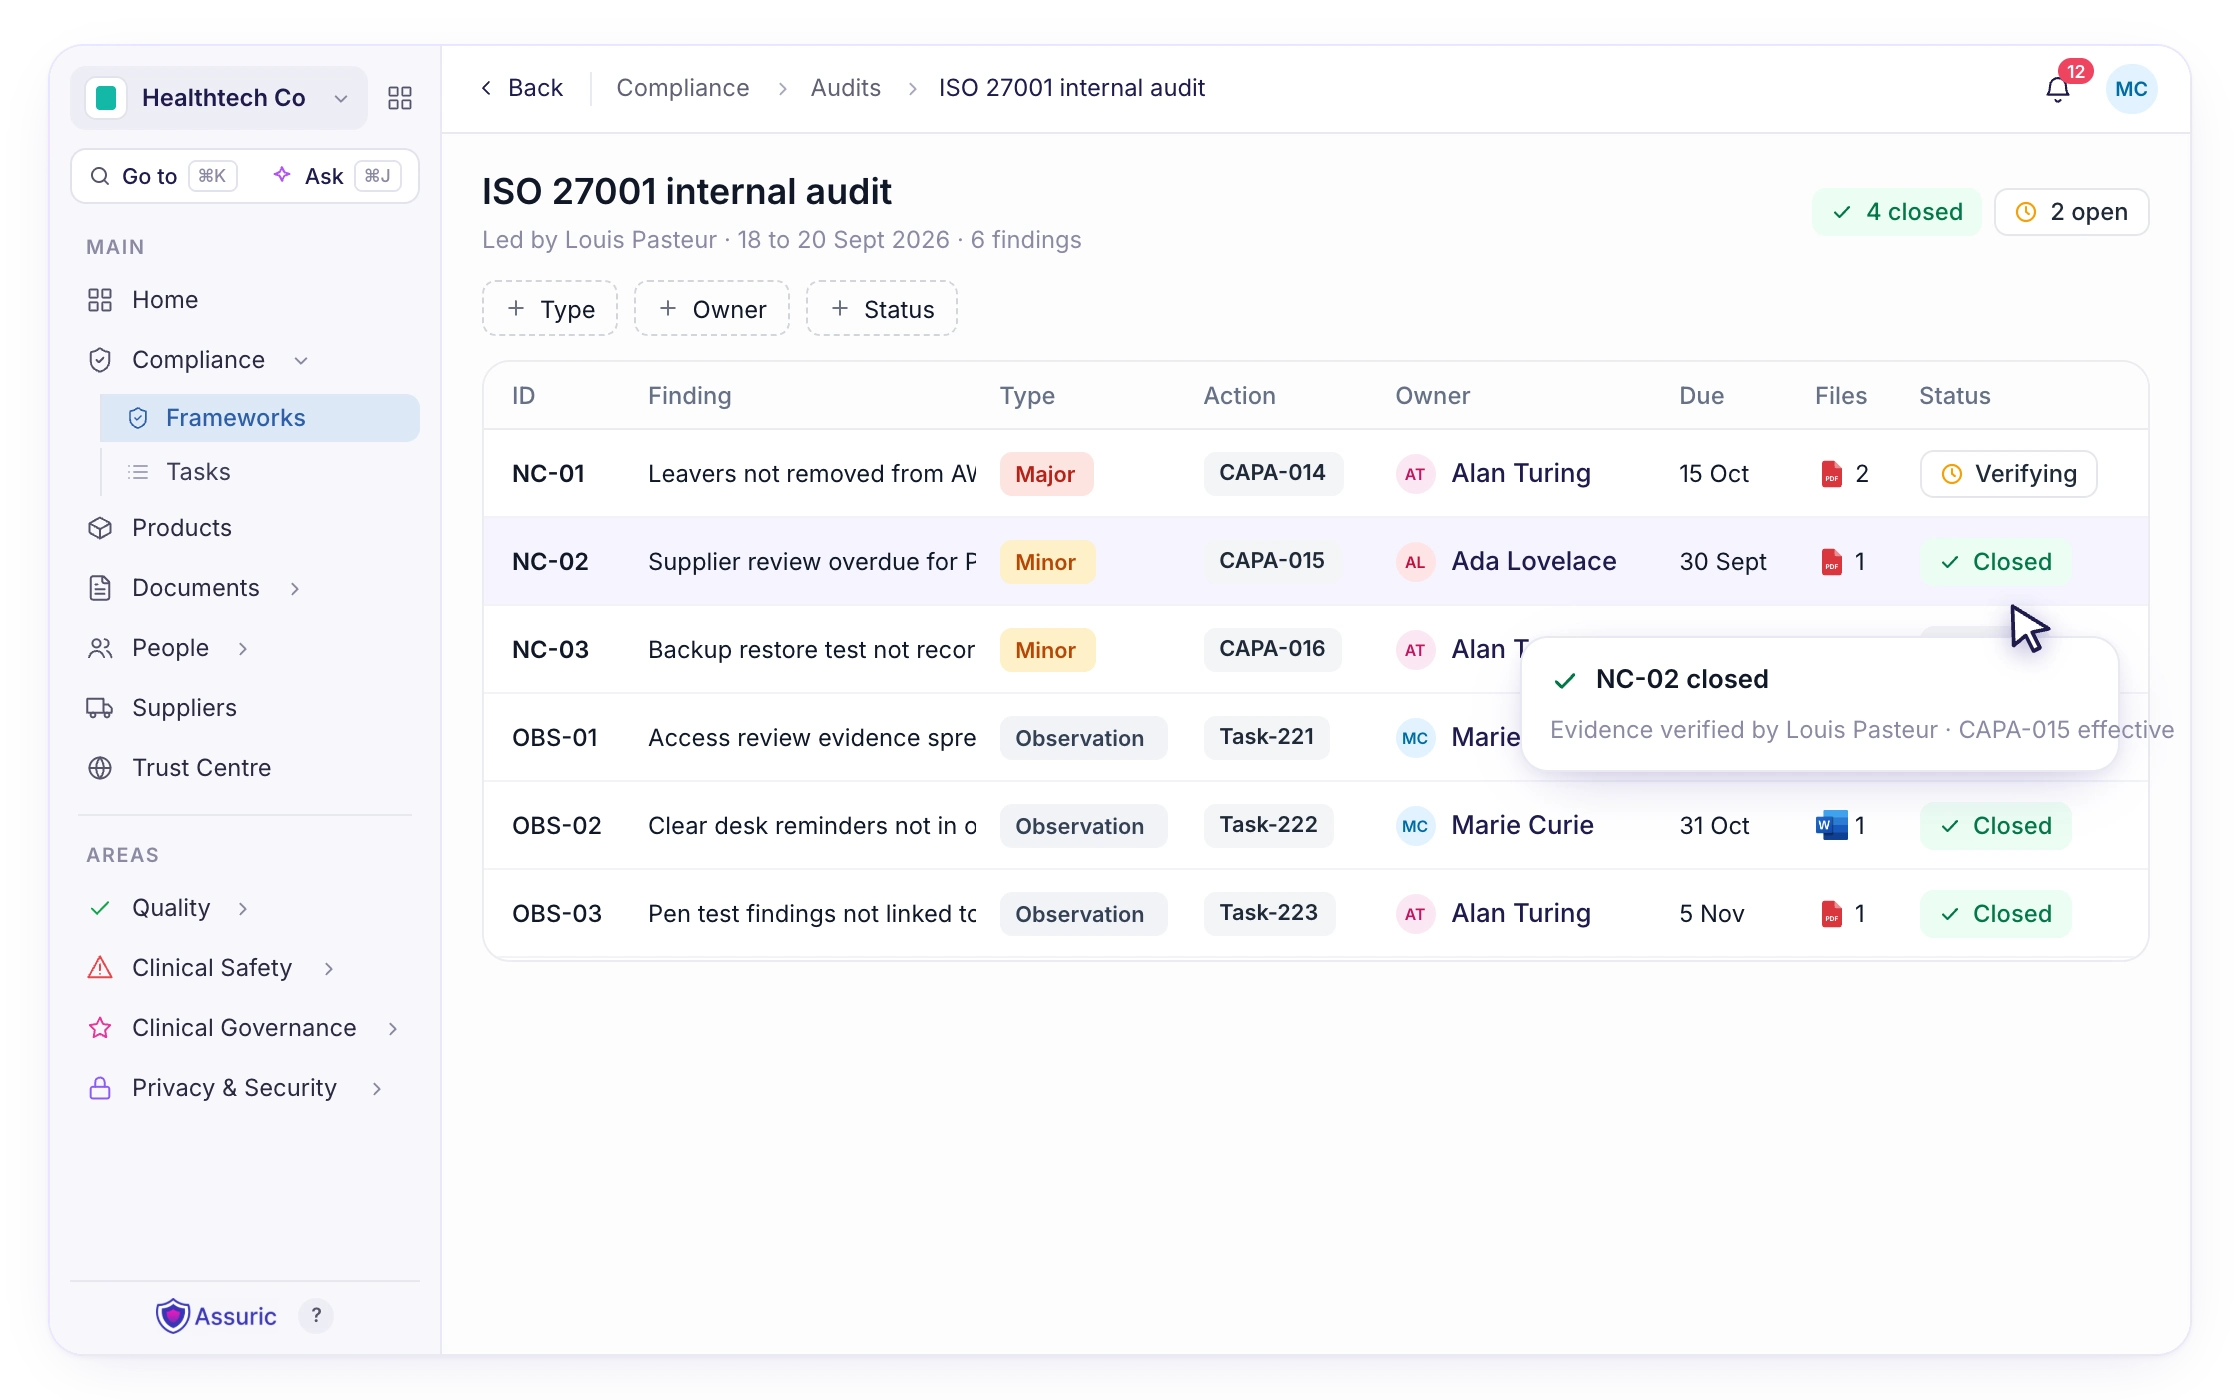2240x1400 pixels.
Task: Open the PDF file icon in NC-01 row
Action: coord(1831,474)
